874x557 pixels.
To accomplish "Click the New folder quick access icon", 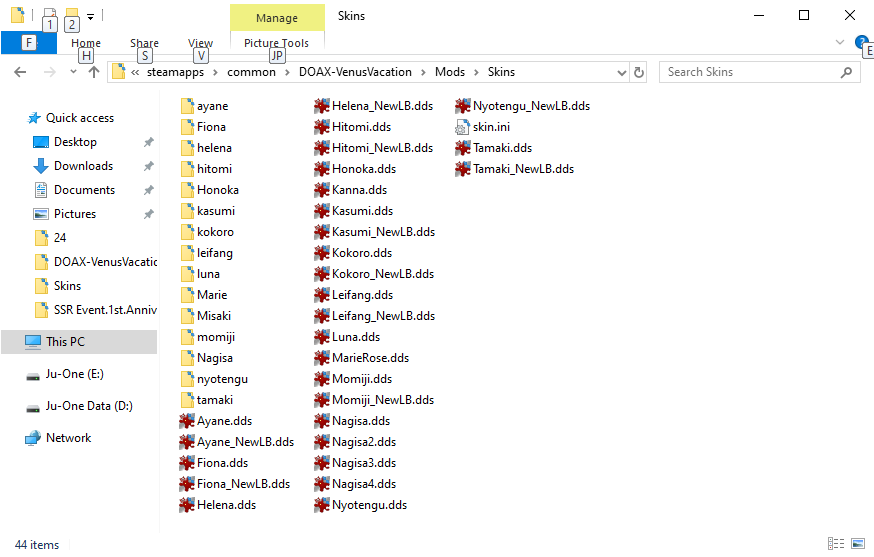I will coord(71,15).
